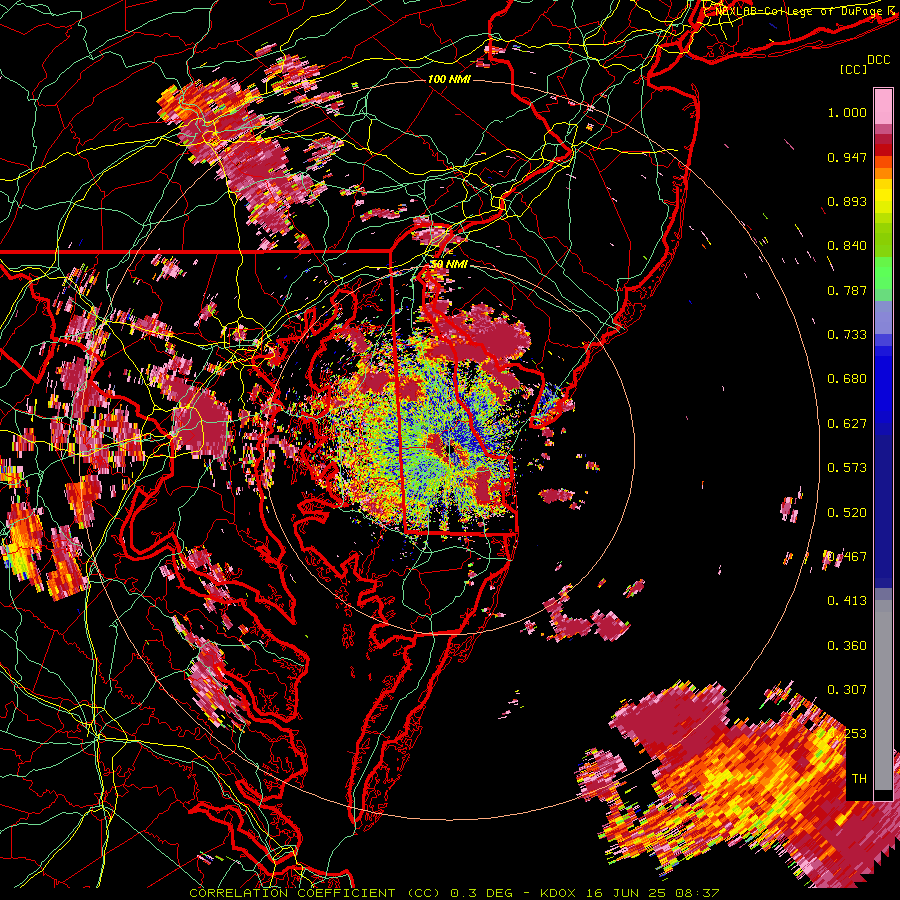Select the 0.893 legend value
Screen dimensions: 900x900
(847, 201)
